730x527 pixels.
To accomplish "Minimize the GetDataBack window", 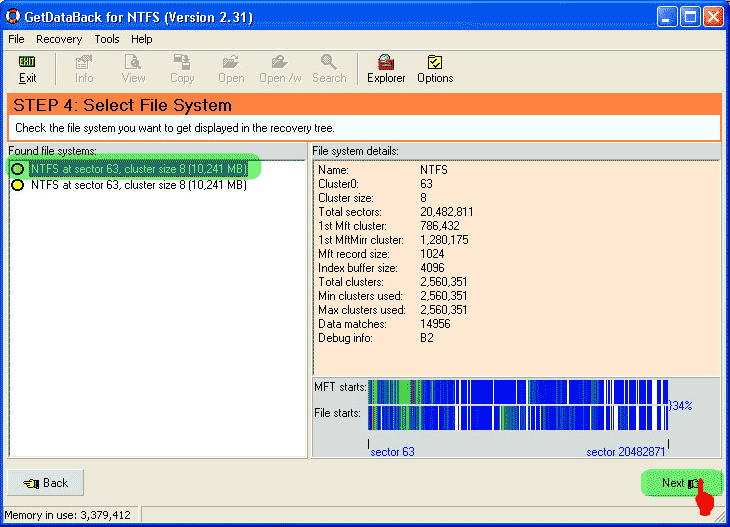I will coord(667,17).
